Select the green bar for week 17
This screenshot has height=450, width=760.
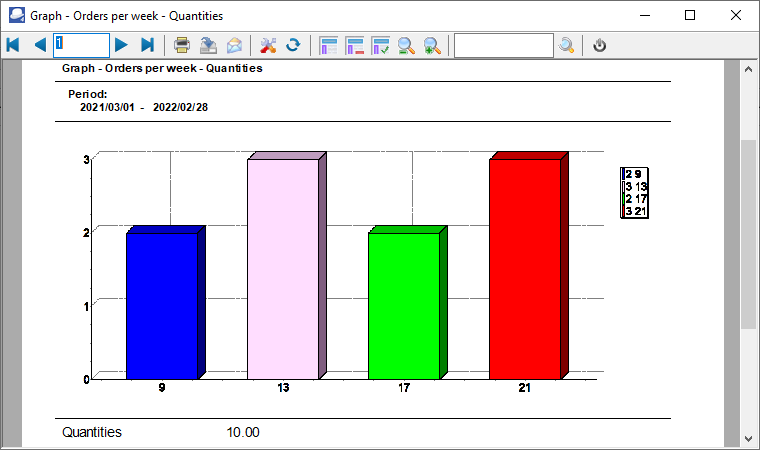tap(404, 305)
